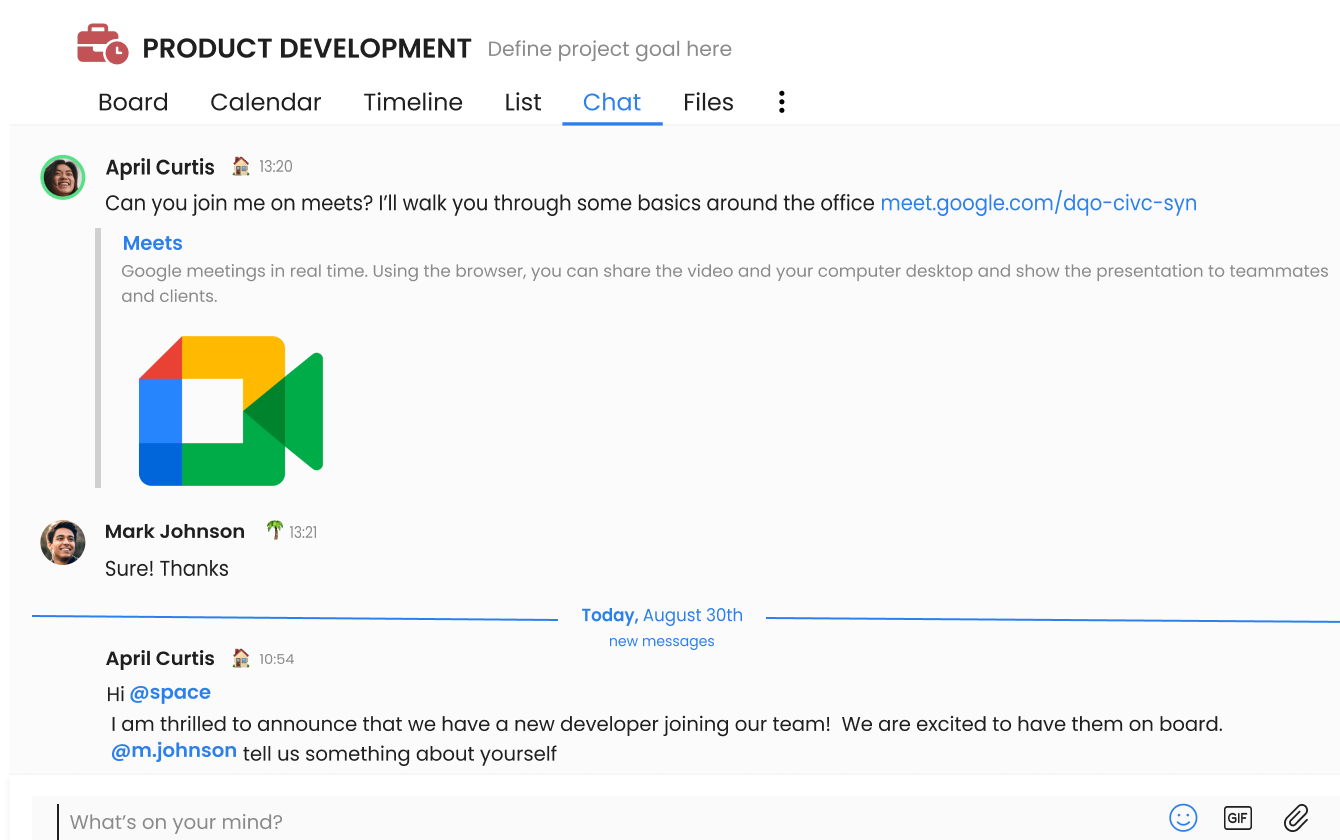This screenshot has width=1340, height=840.
Task: Click the 'Today, August 30th' date separator label
Action: [662, 615]
